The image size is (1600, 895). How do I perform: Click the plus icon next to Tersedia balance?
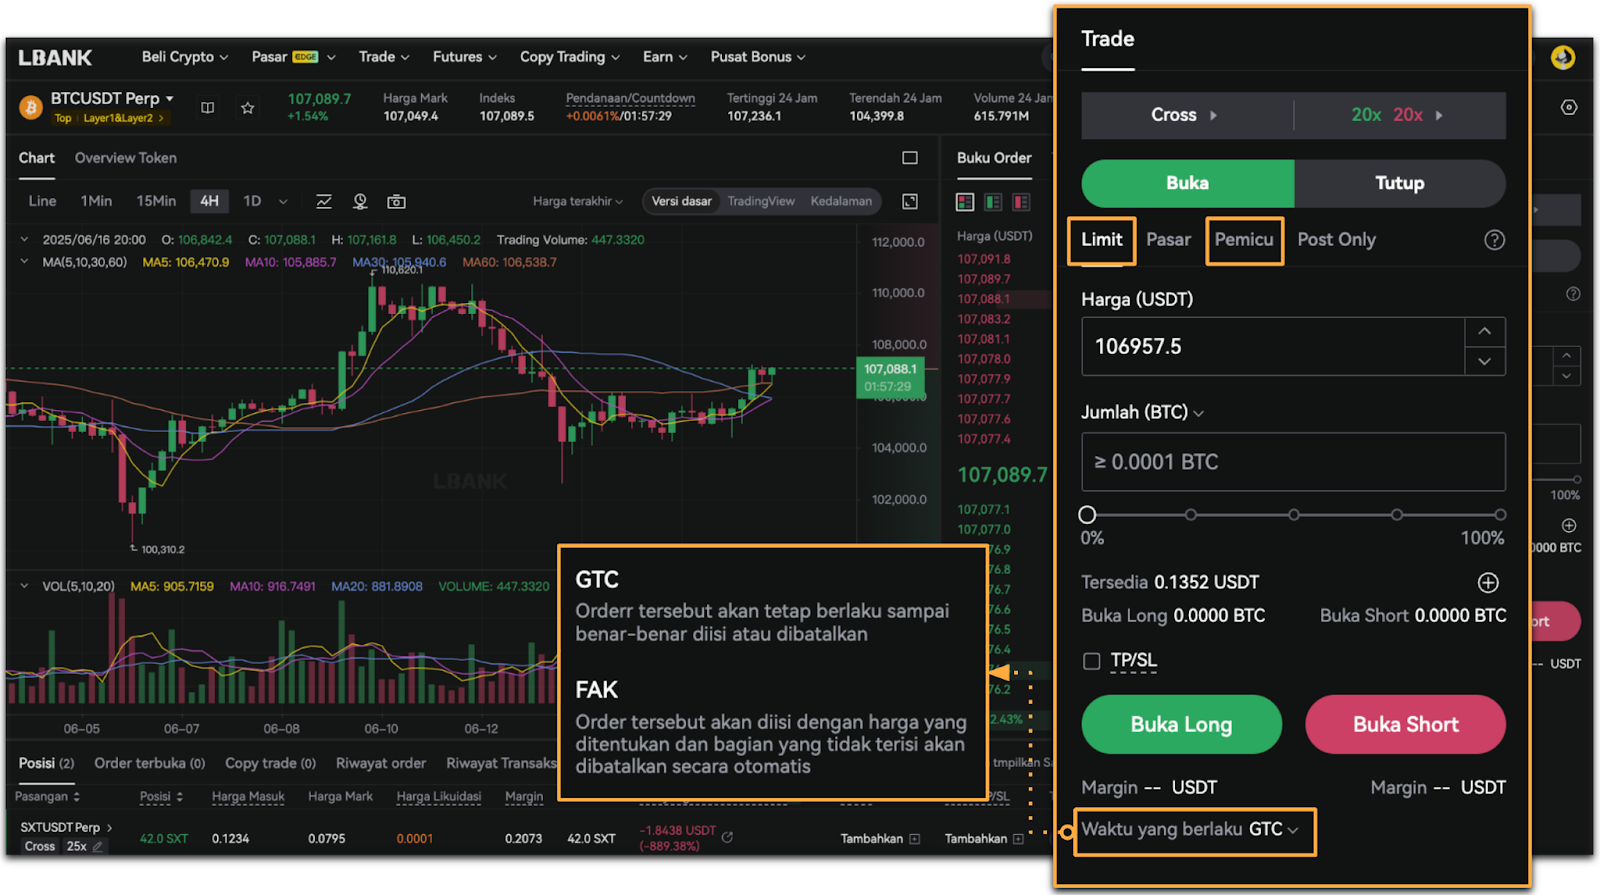pos(1488,583)
